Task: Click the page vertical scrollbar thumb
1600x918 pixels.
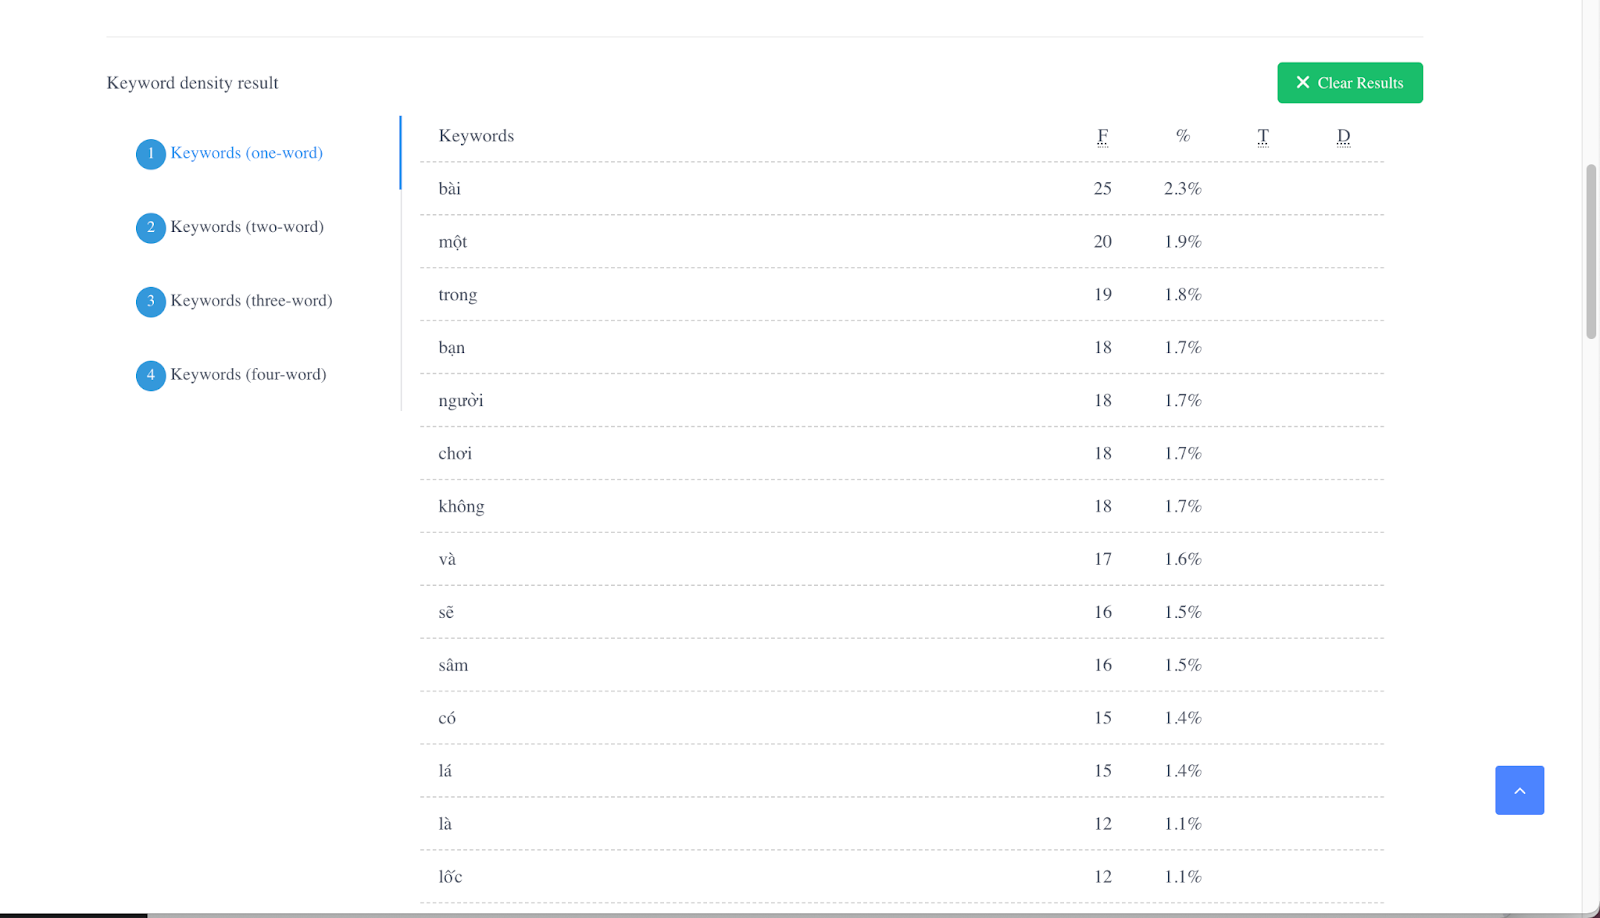Action: tap(1591, 252)
